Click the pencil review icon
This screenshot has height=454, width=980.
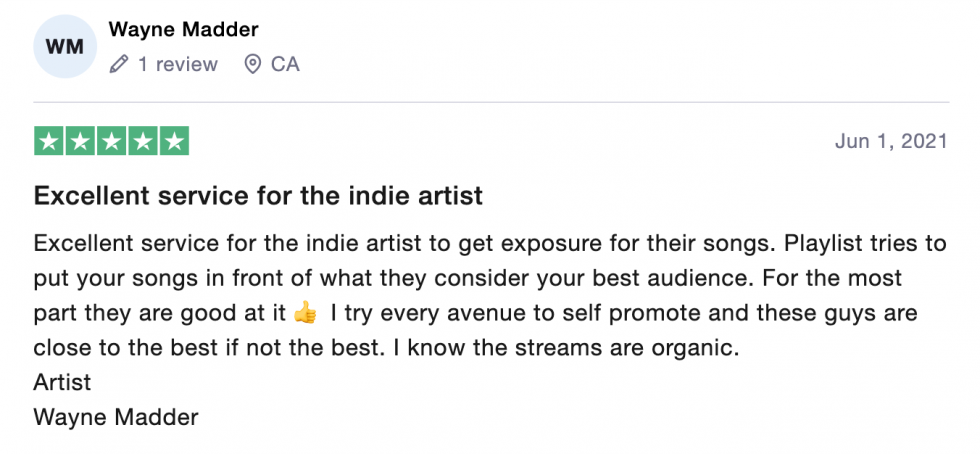[119, 64]
